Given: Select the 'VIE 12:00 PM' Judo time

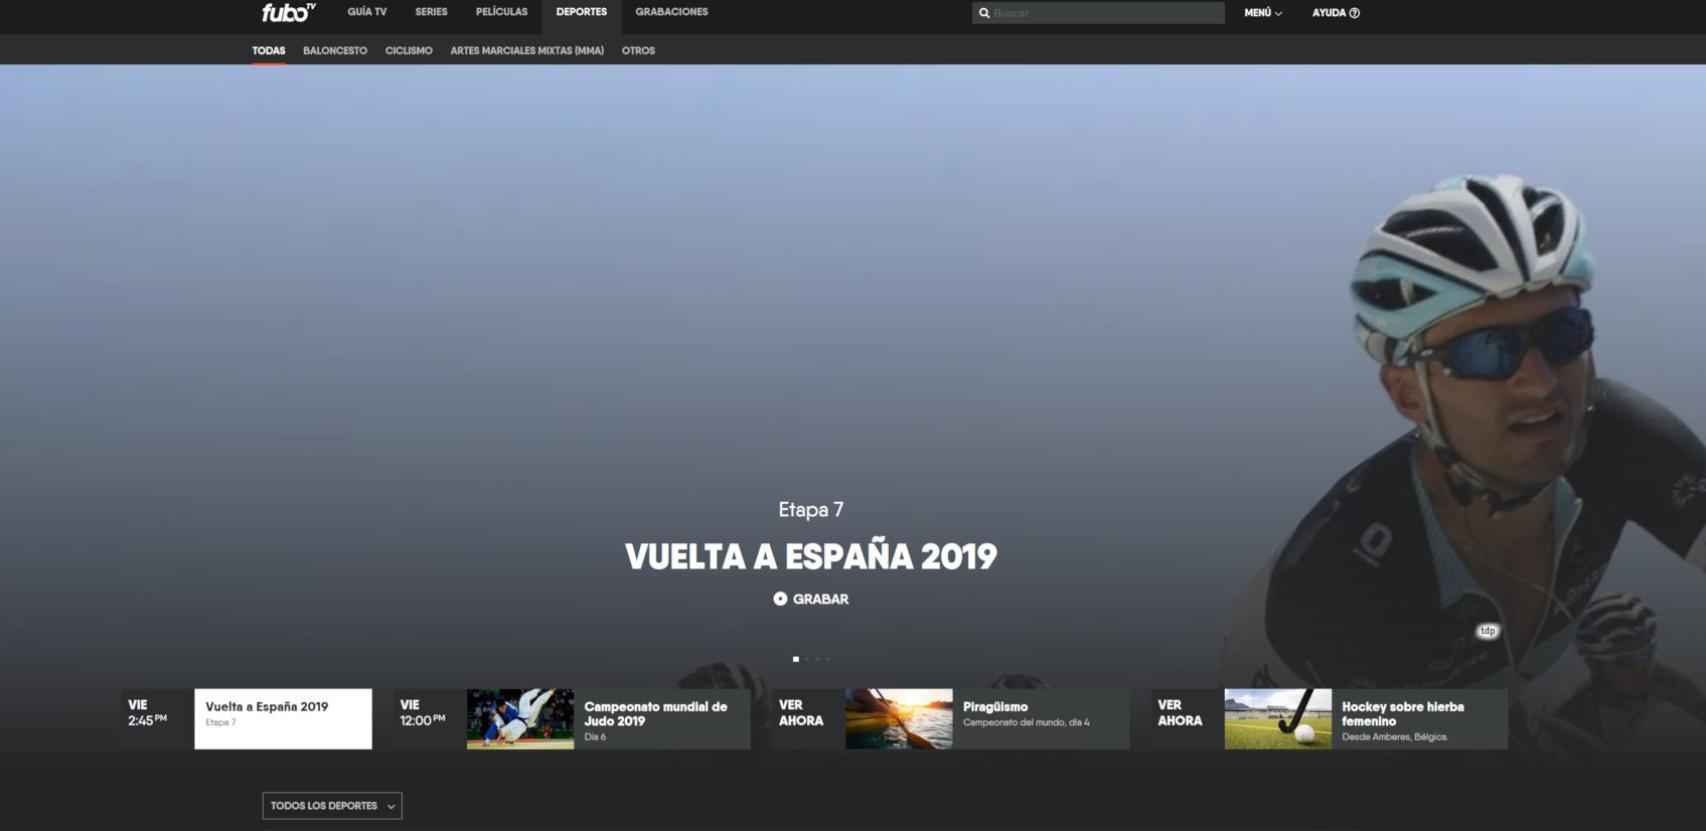Looking at the screenshot, I should (x=422, y=713).
